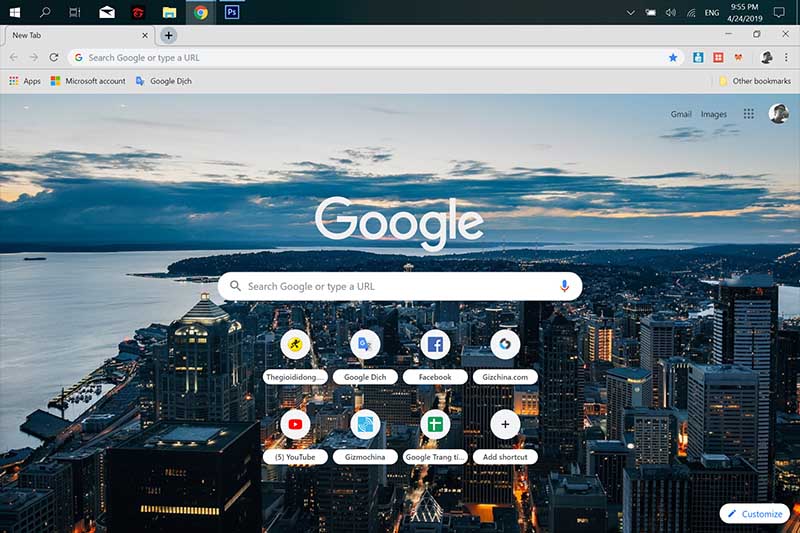Go back using the back arrow

14,58
